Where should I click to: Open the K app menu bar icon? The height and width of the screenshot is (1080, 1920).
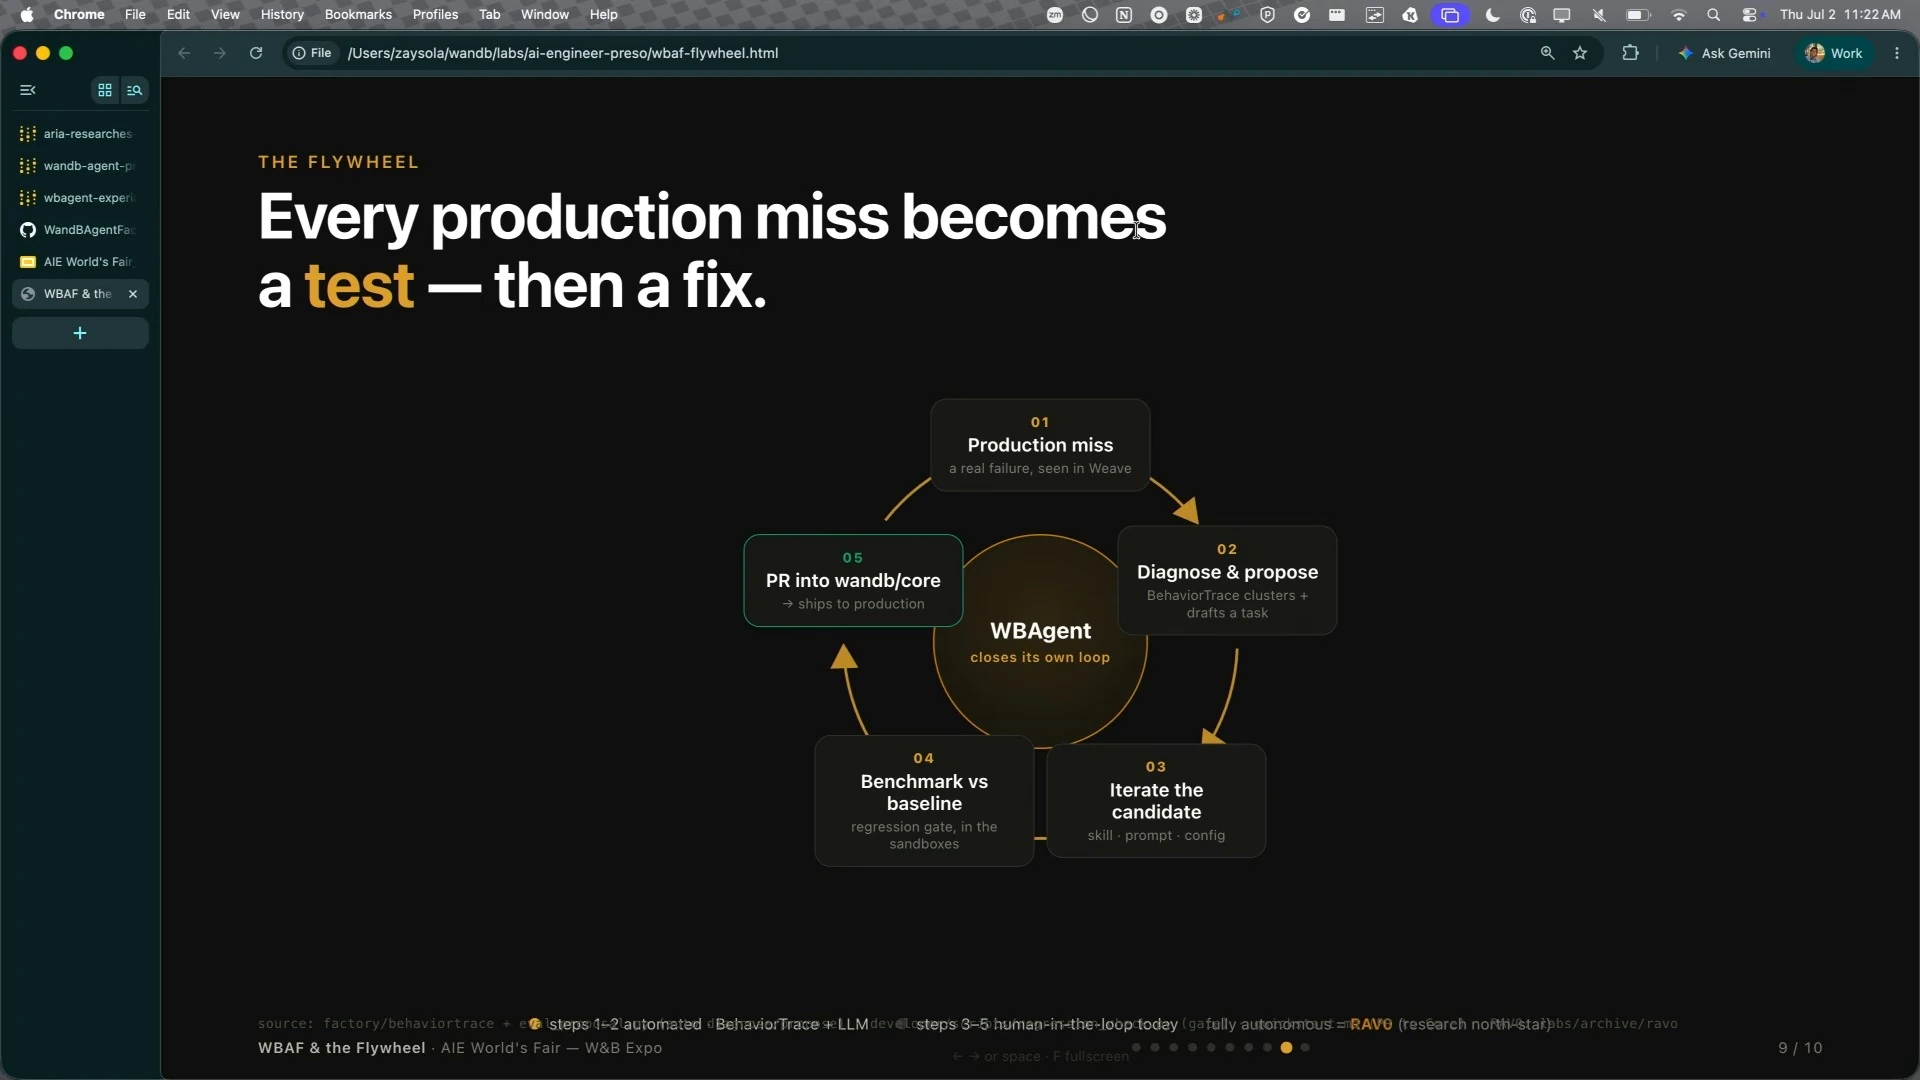click(1410, 14)
